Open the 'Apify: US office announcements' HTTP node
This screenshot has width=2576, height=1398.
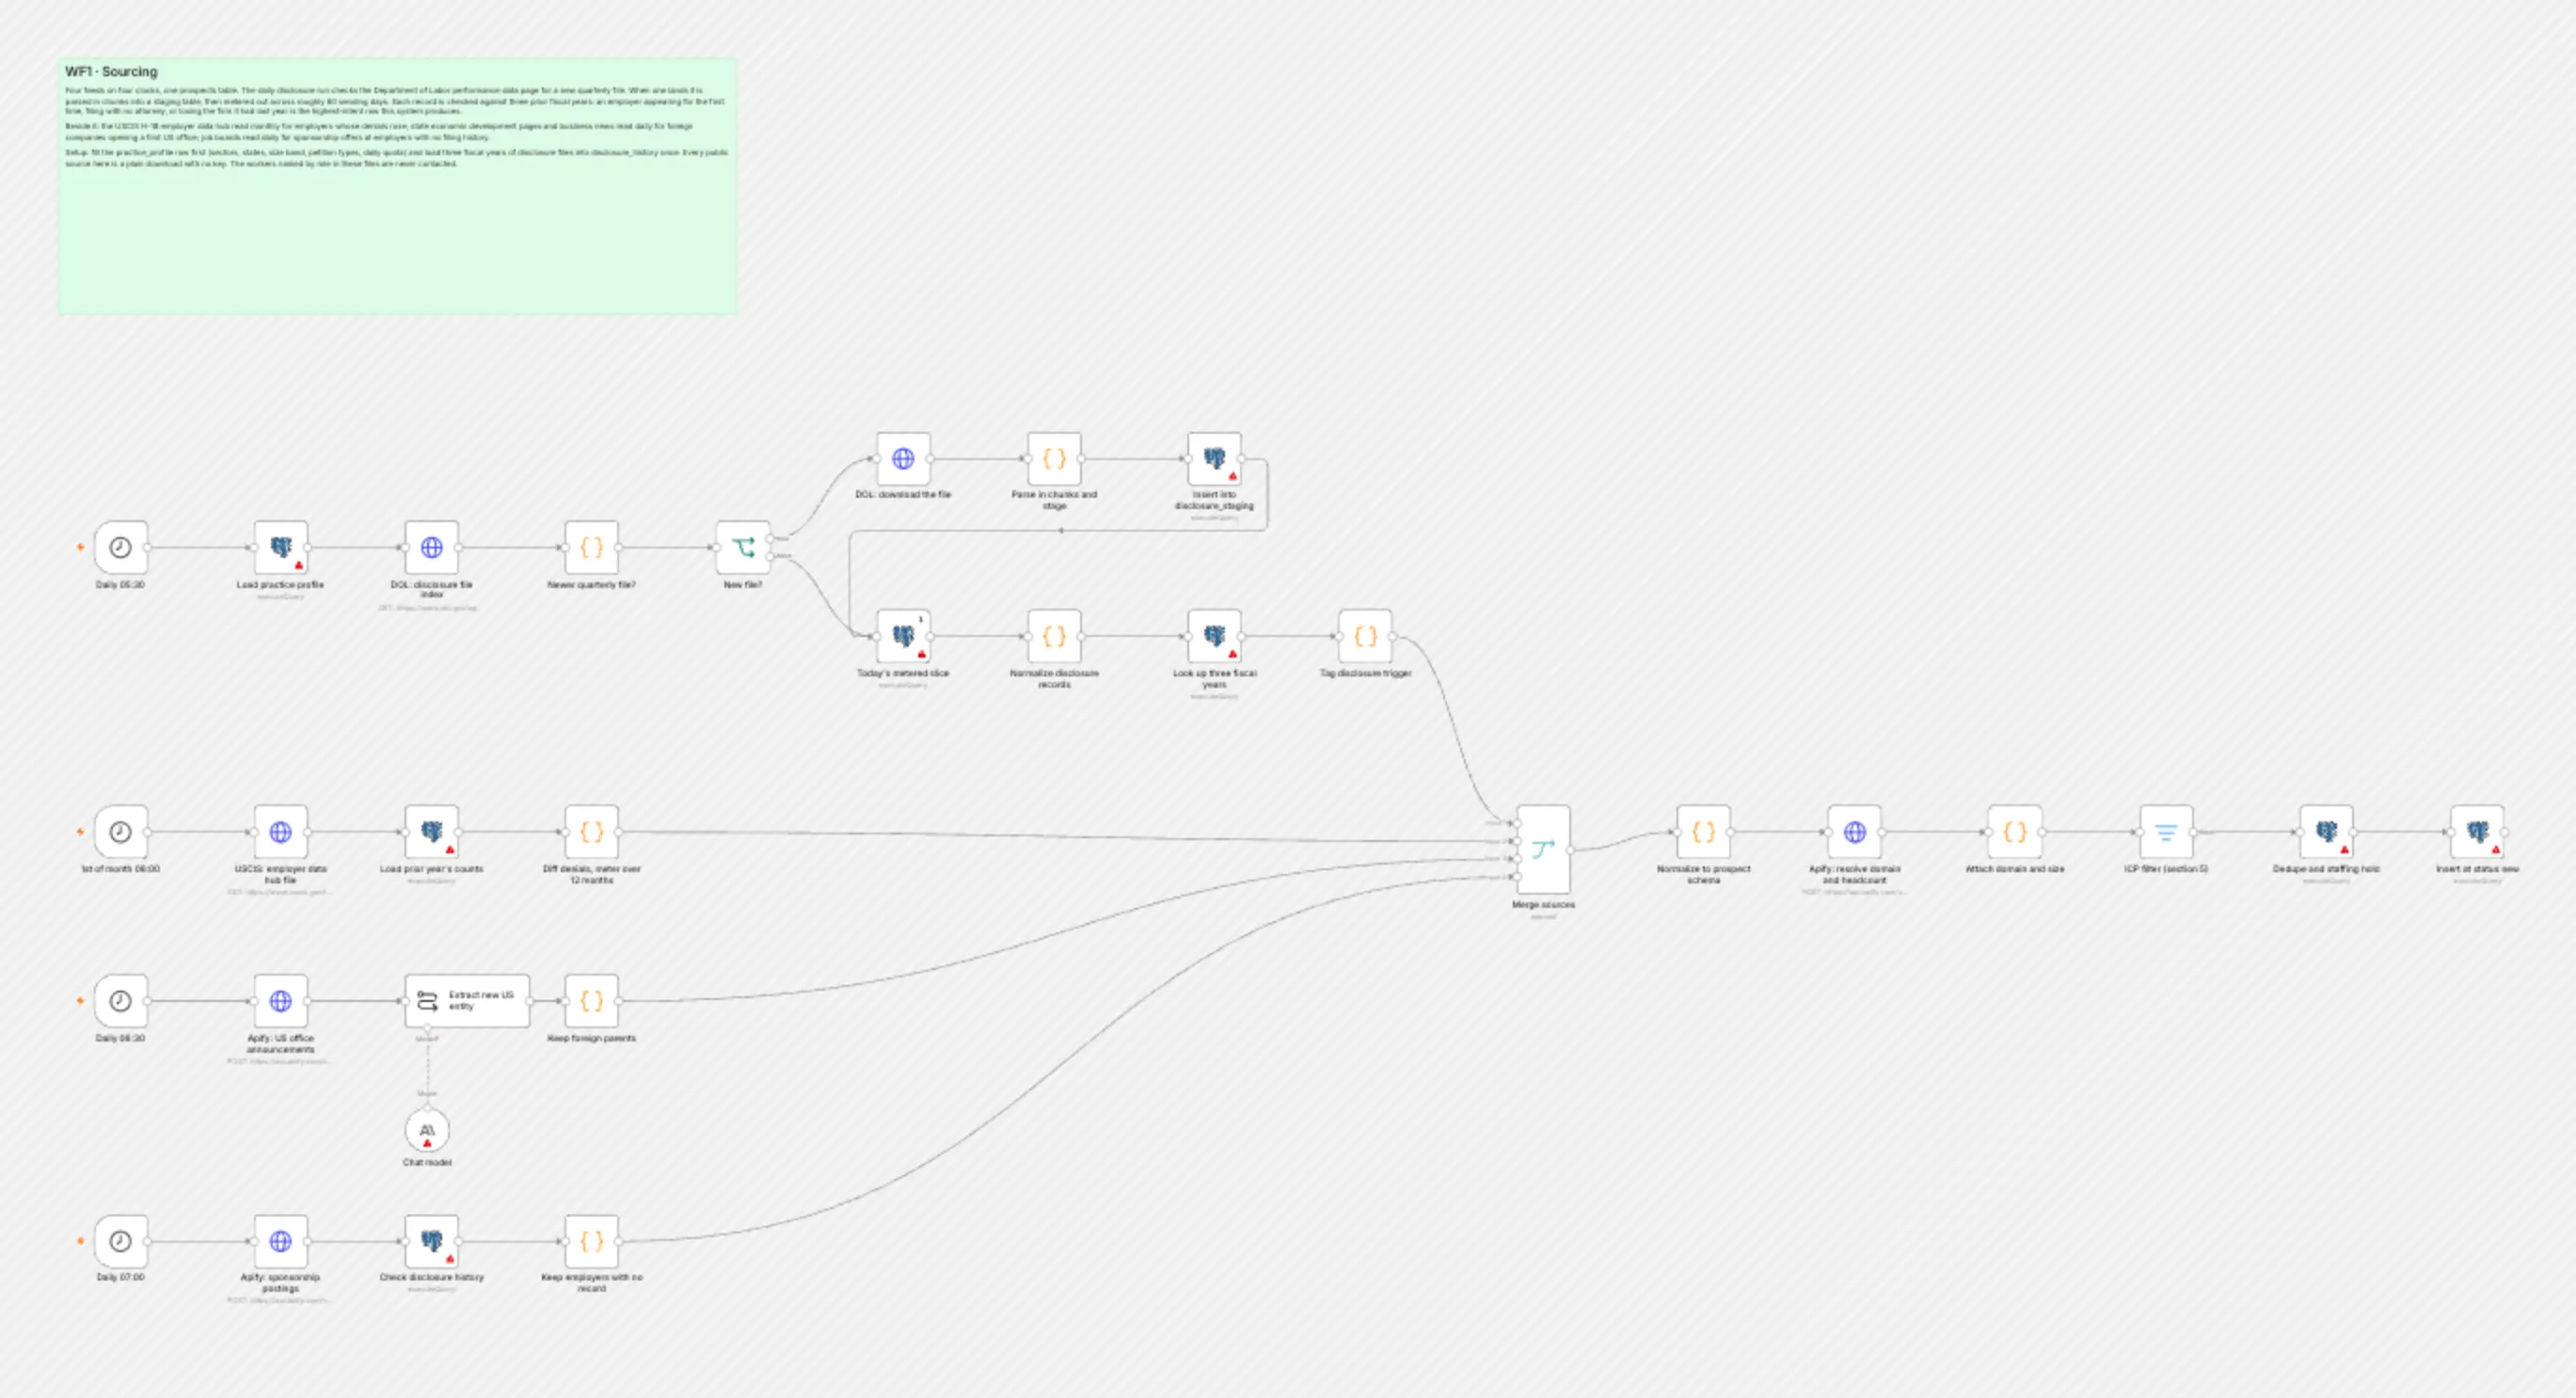[281, 1001]
